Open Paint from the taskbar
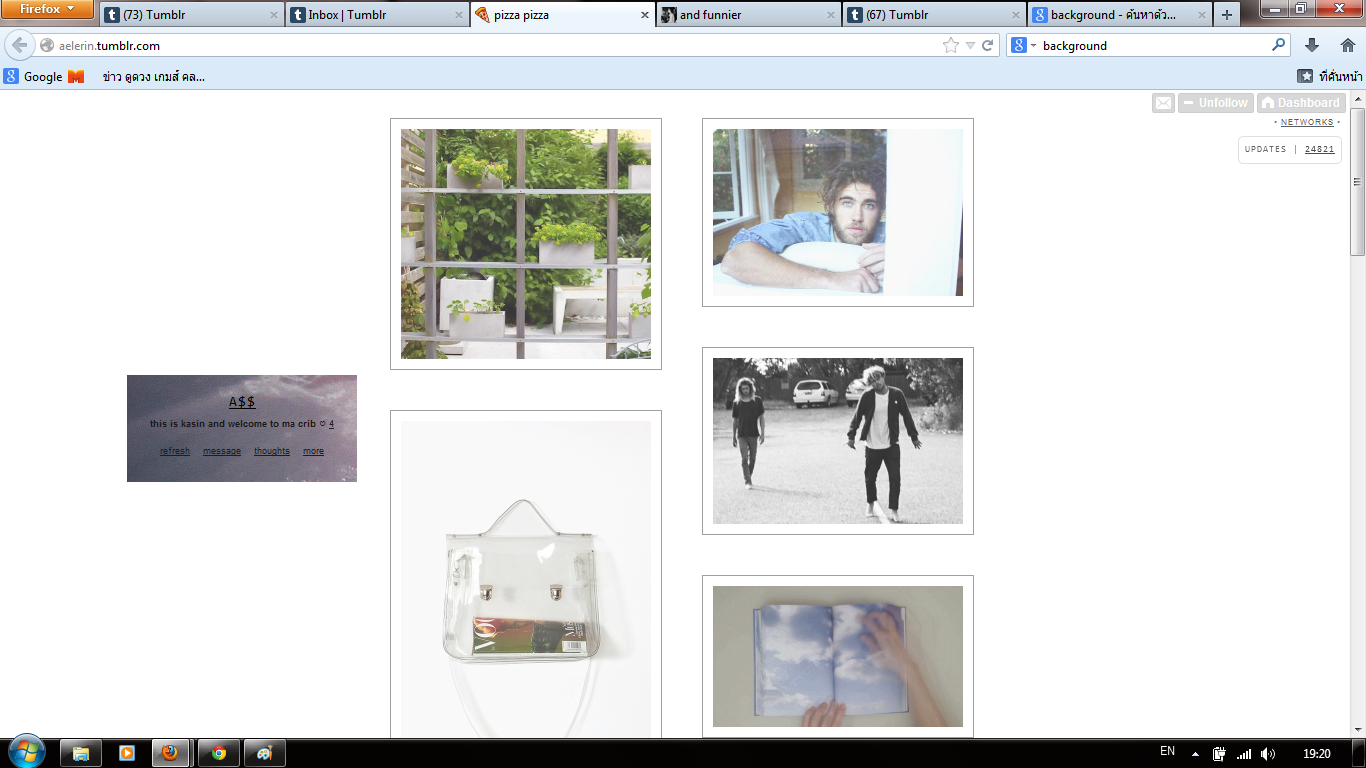The image size is (1366, 768). click(265, 753)
